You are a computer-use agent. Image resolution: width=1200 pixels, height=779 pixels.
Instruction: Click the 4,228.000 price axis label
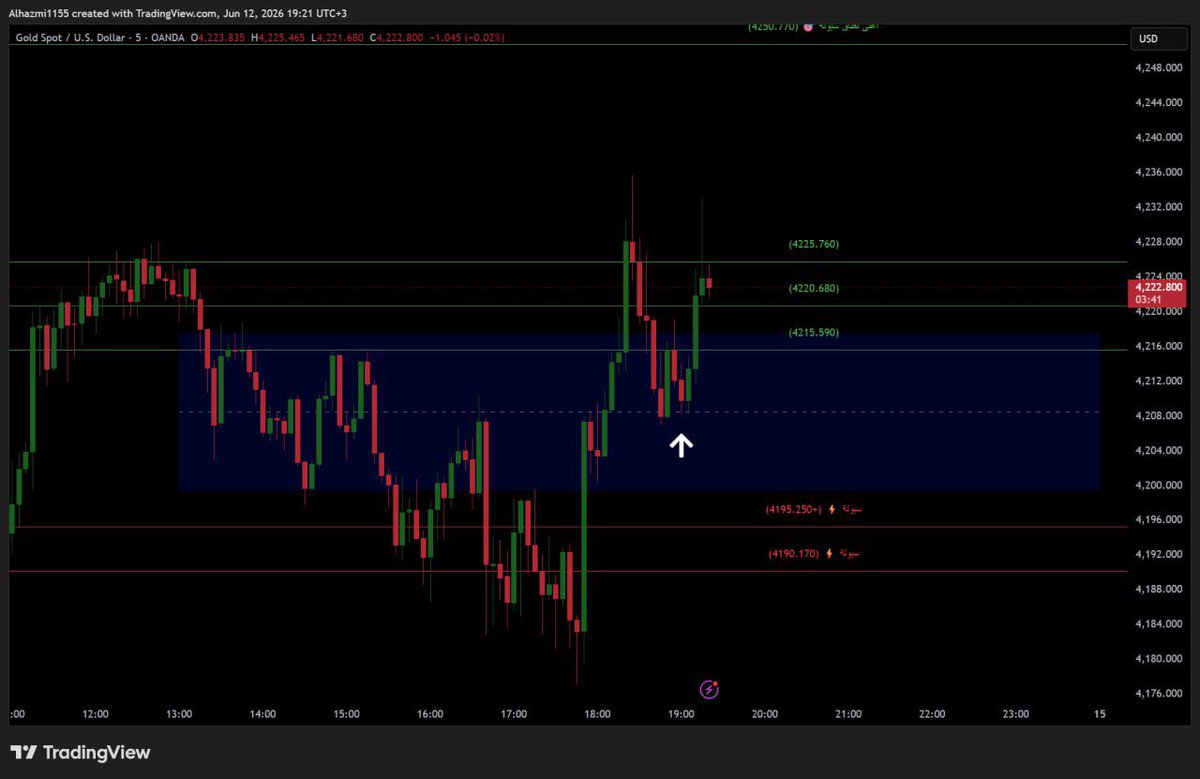(x=1160, y=242)
